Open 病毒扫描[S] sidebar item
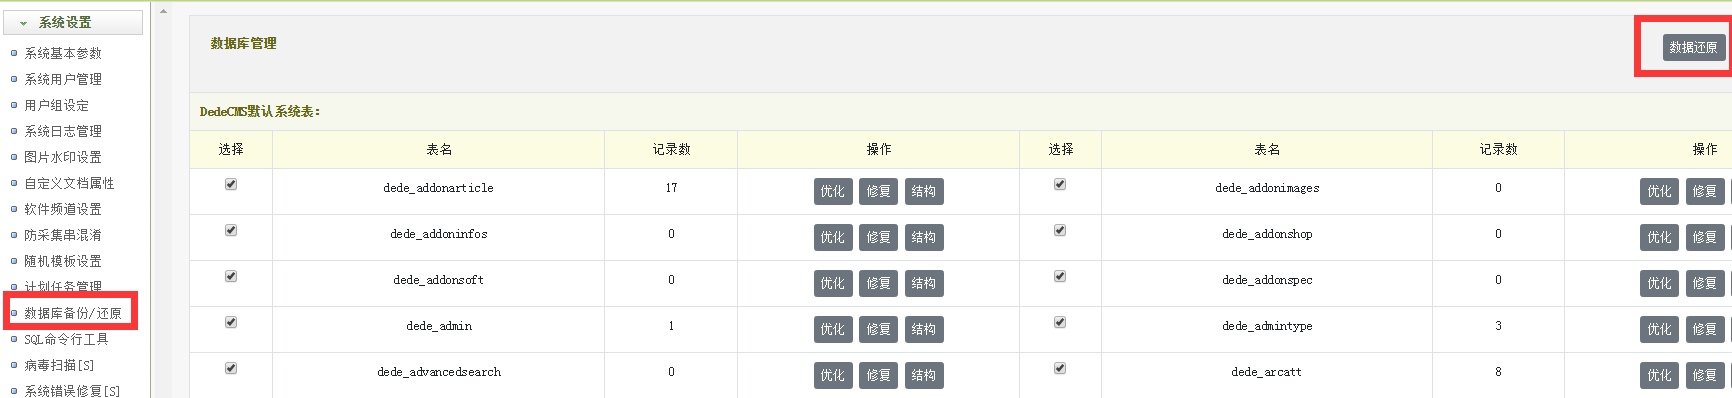The image size is (1732, 398). point(59,365)
